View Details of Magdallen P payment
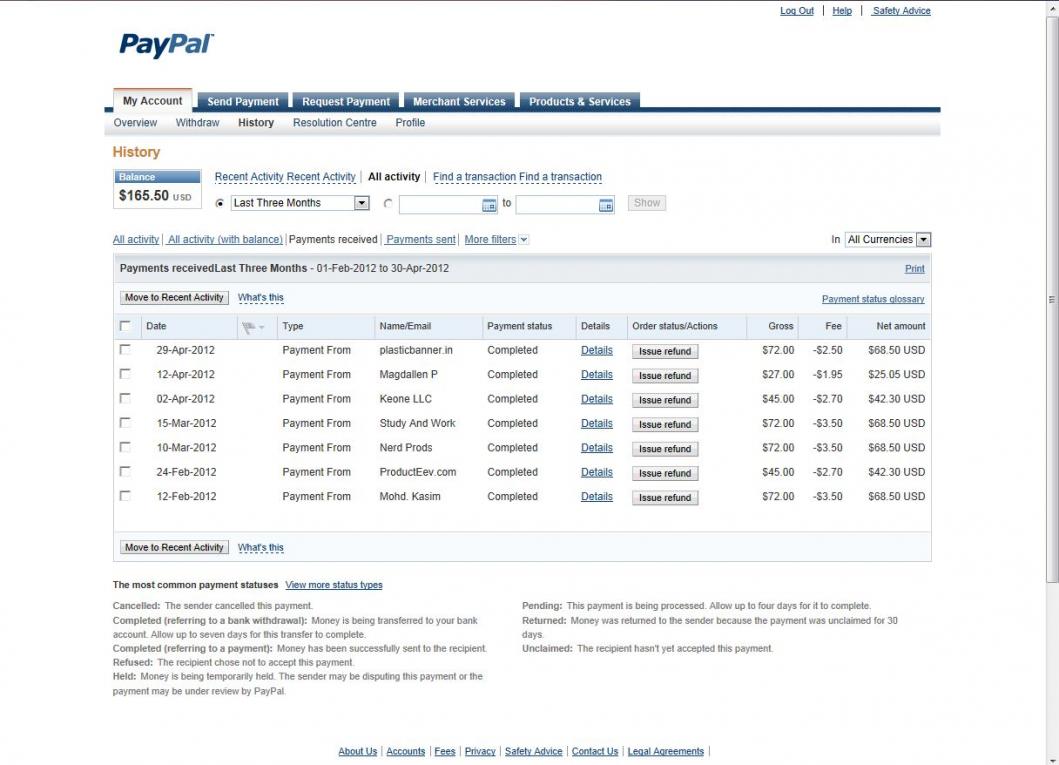Viewport: 1059px width, 765px height. point(597,375)
